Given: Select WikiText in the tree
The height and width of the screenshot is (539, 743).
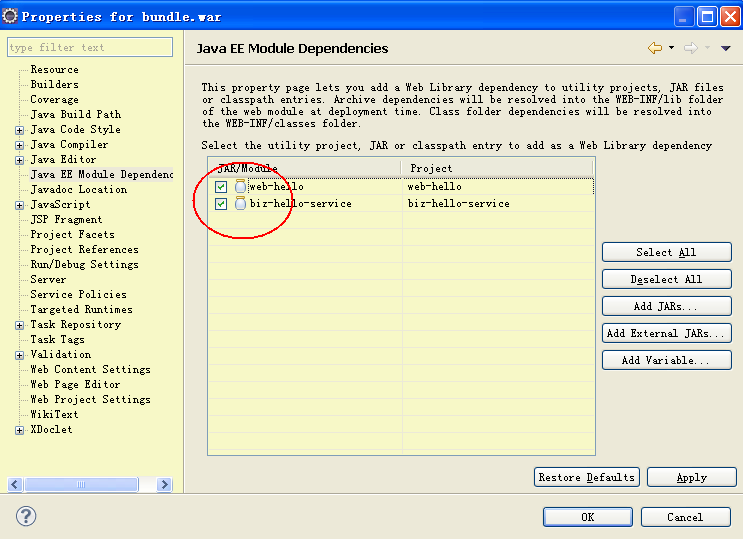Looking at the screenshot, I should [x=54, y=414].
